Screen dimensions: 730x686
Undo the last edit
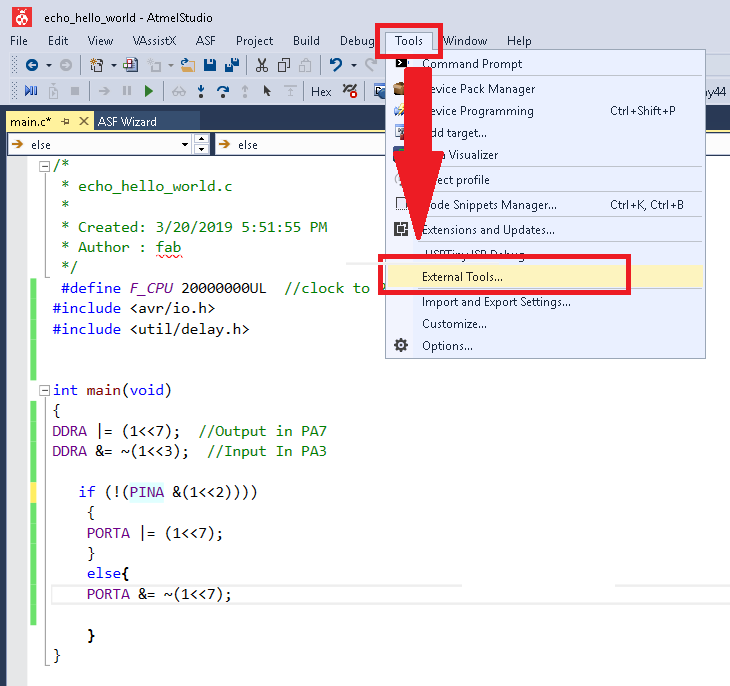(x=335, y=65)
